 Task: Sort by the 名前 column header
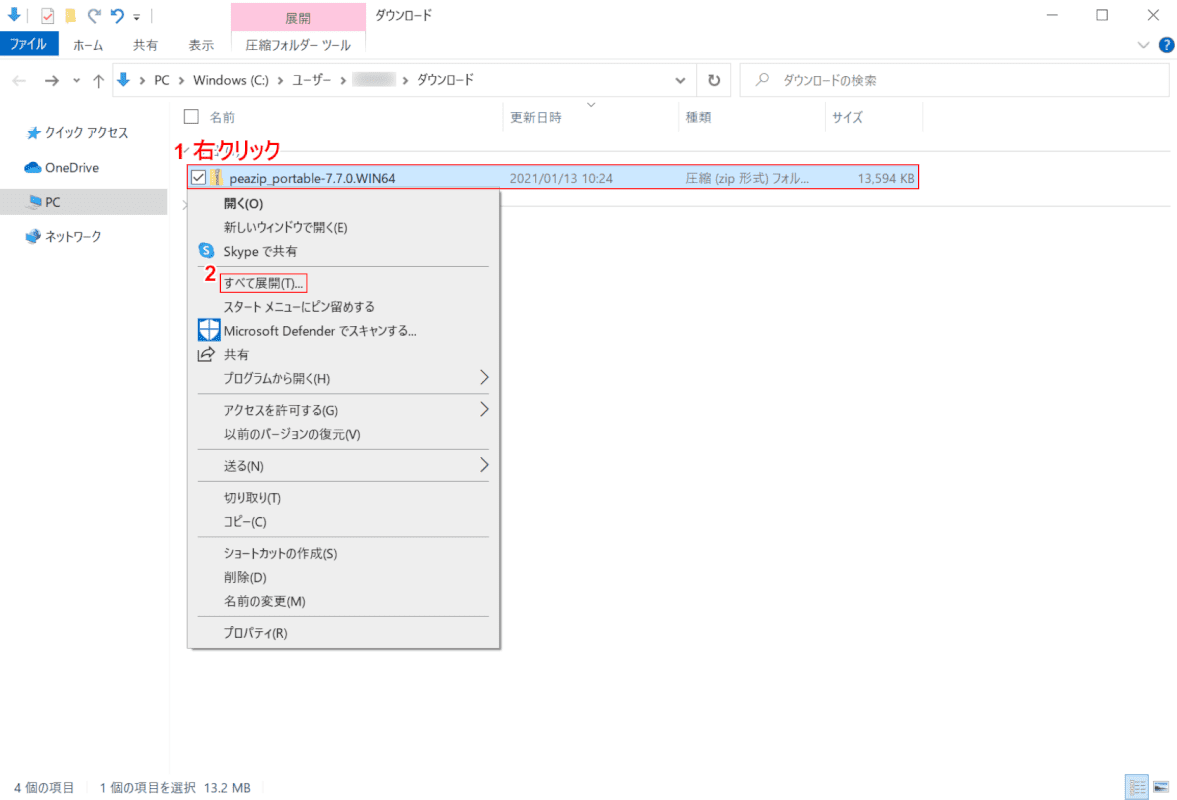tap(221, 117)
